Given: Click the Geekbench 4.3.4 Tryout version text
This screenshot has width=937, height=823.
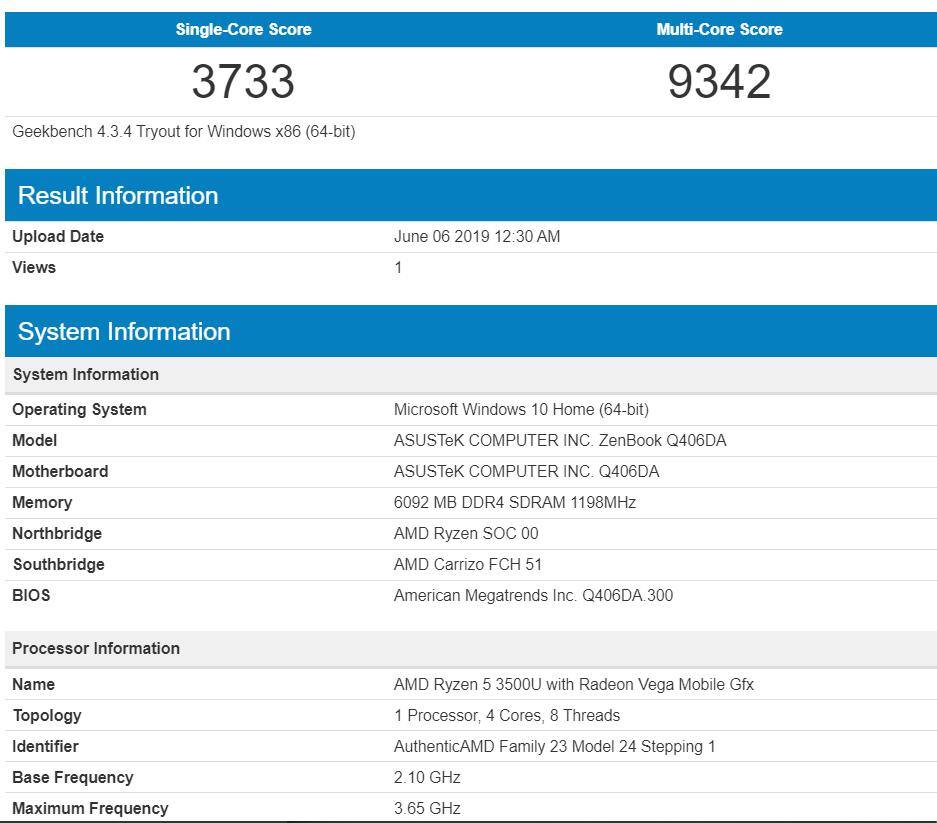Looking at the screenshot, I should 183,131.
